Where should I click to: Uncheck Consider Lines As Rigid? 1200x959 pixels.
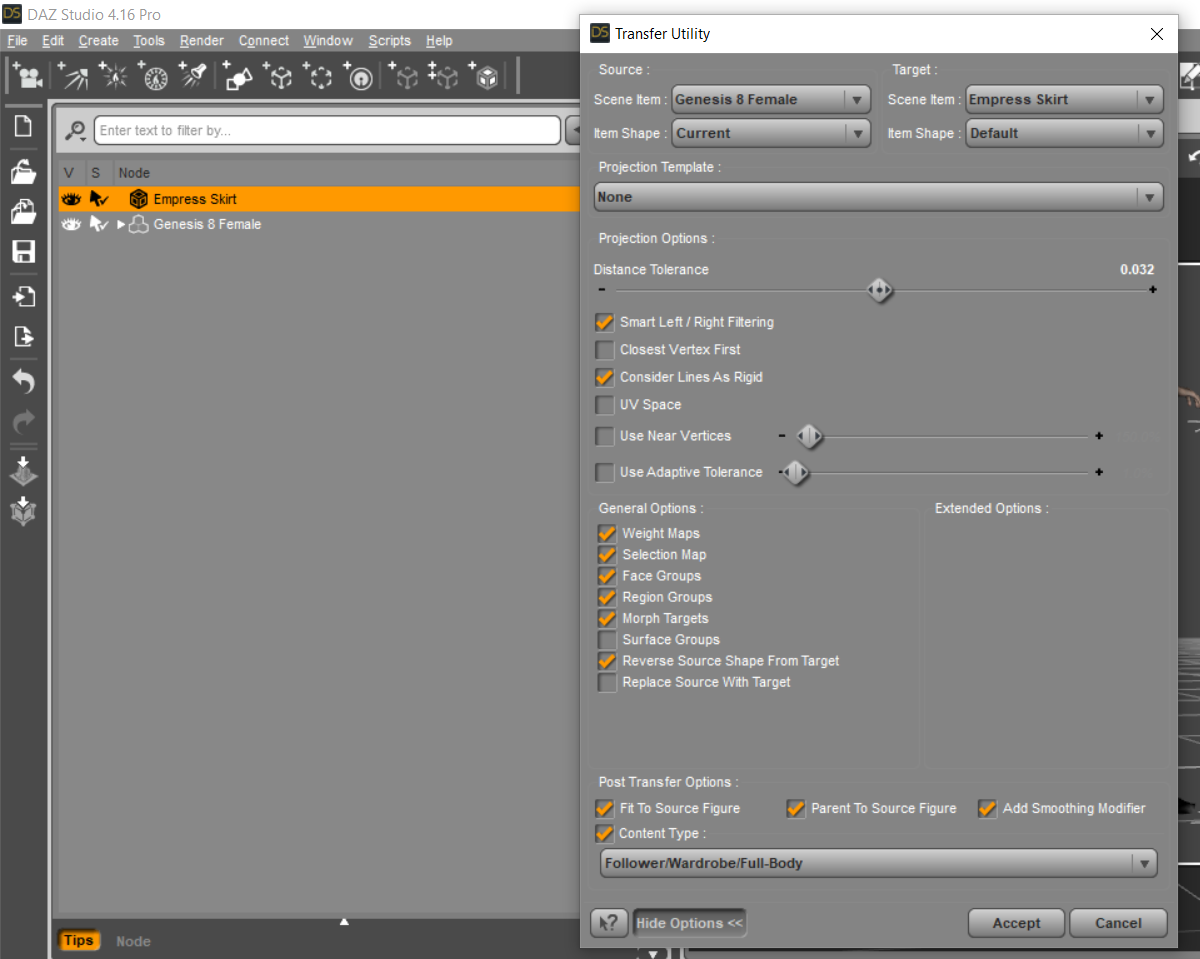pyautogui.click(x=604, y=377)
